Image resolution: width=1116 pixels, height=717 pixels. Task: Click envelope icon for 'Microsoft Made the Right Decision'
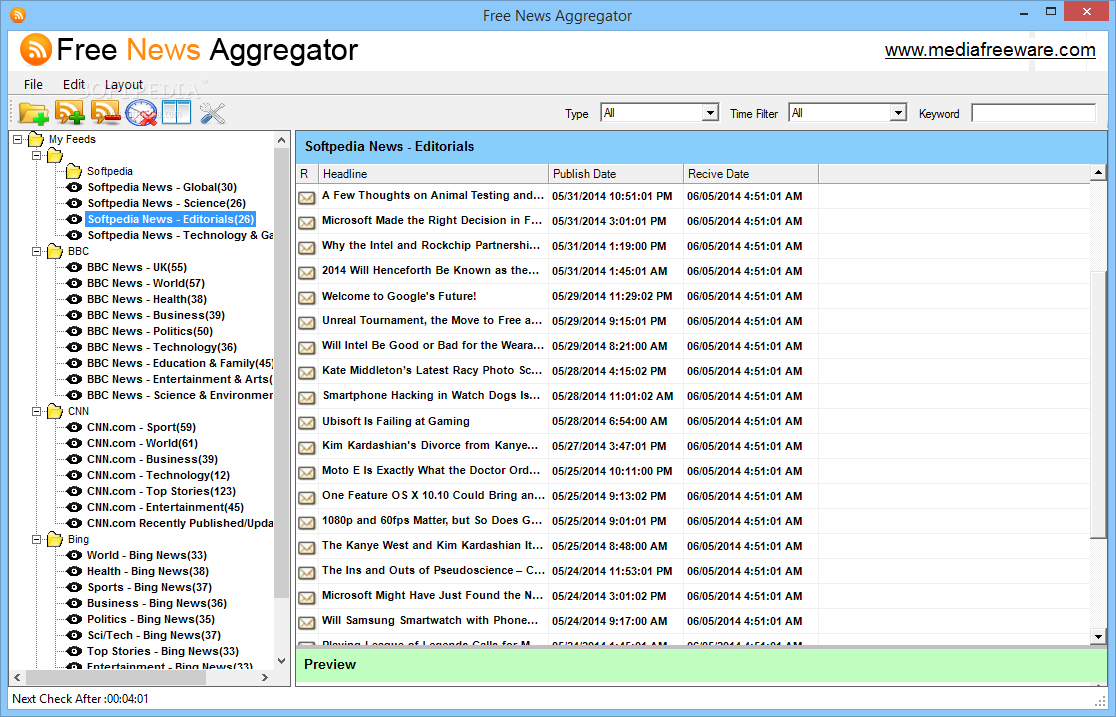click(307, 223)
